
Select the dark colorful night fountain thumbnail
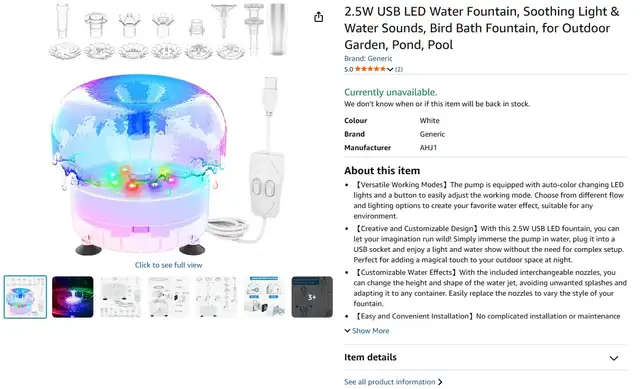click(x=73, y=297)
